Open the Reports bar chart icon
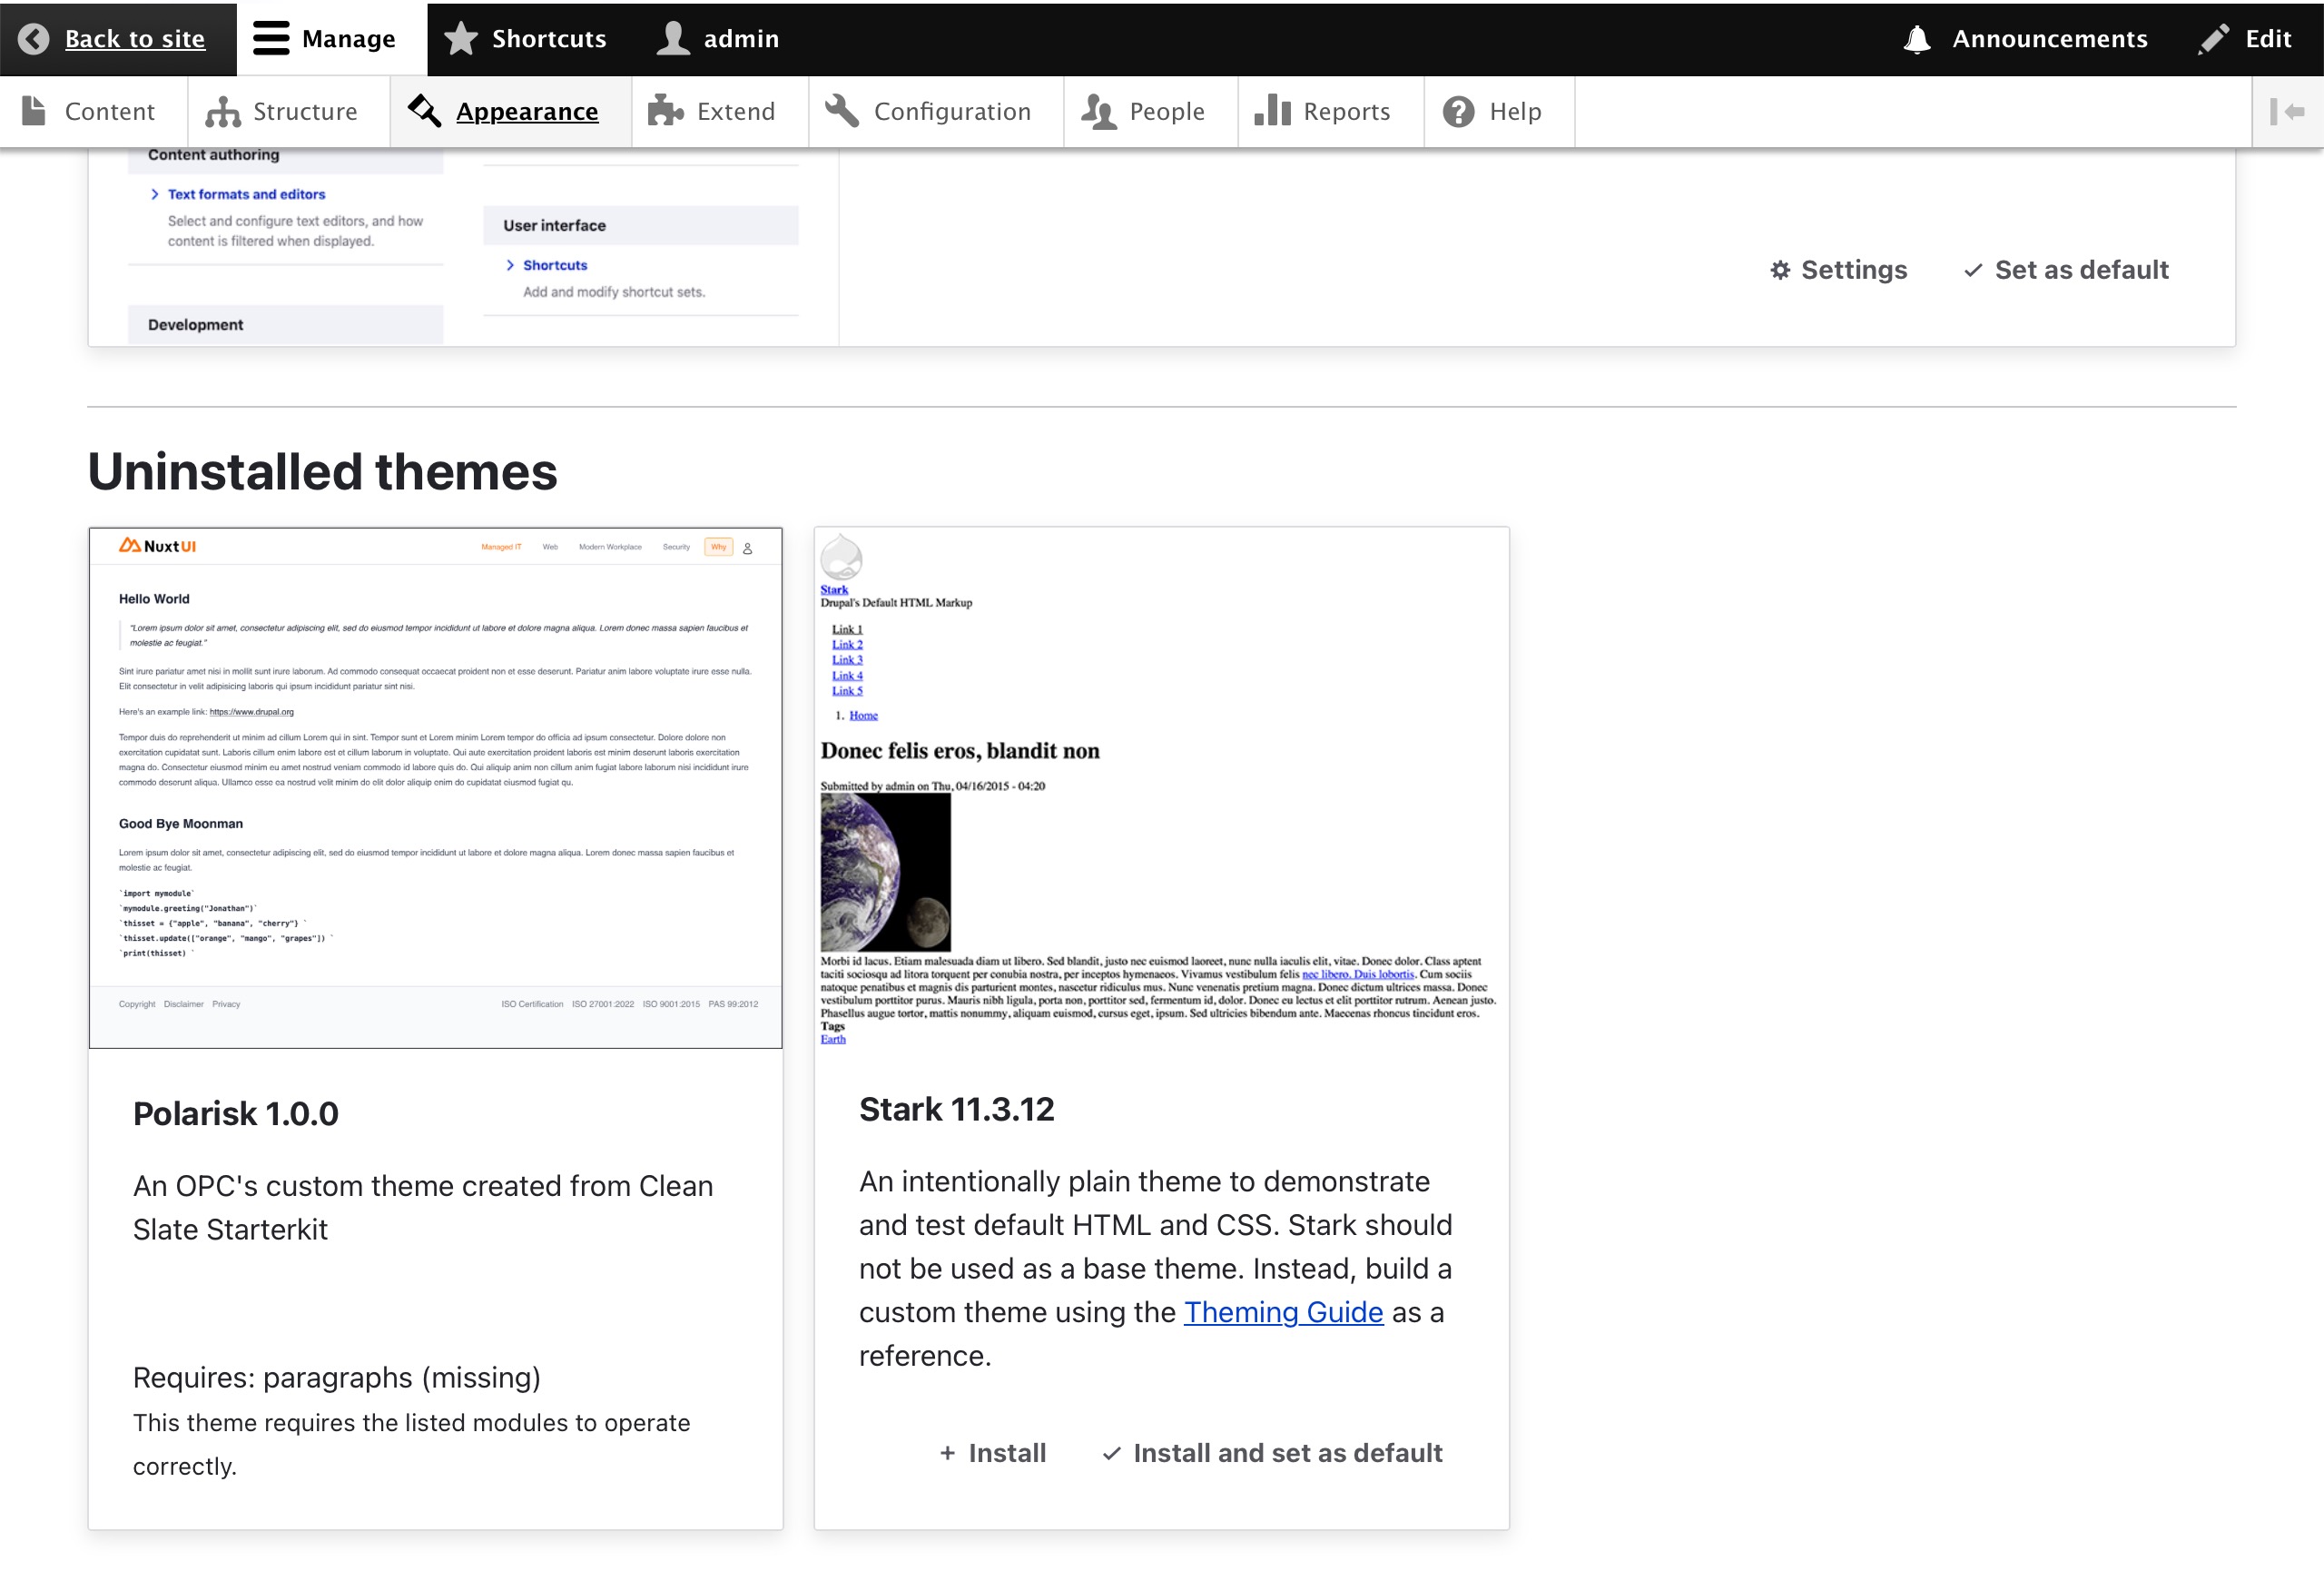 1273,111
